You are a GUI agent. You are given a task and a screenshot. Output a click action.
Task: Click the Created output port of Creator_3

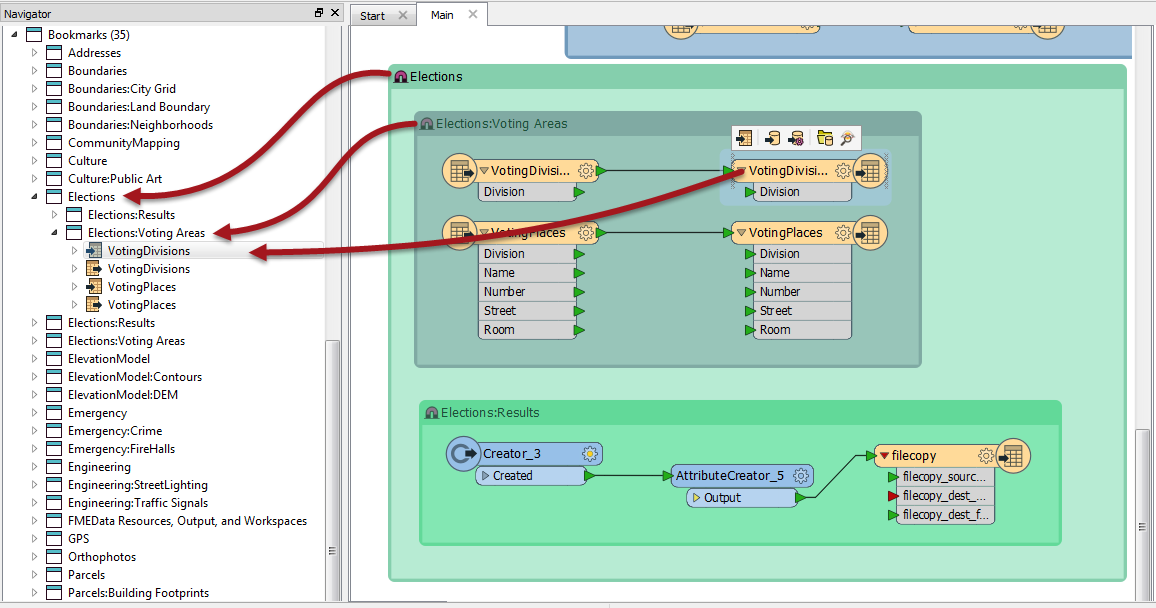pos(589,476)
